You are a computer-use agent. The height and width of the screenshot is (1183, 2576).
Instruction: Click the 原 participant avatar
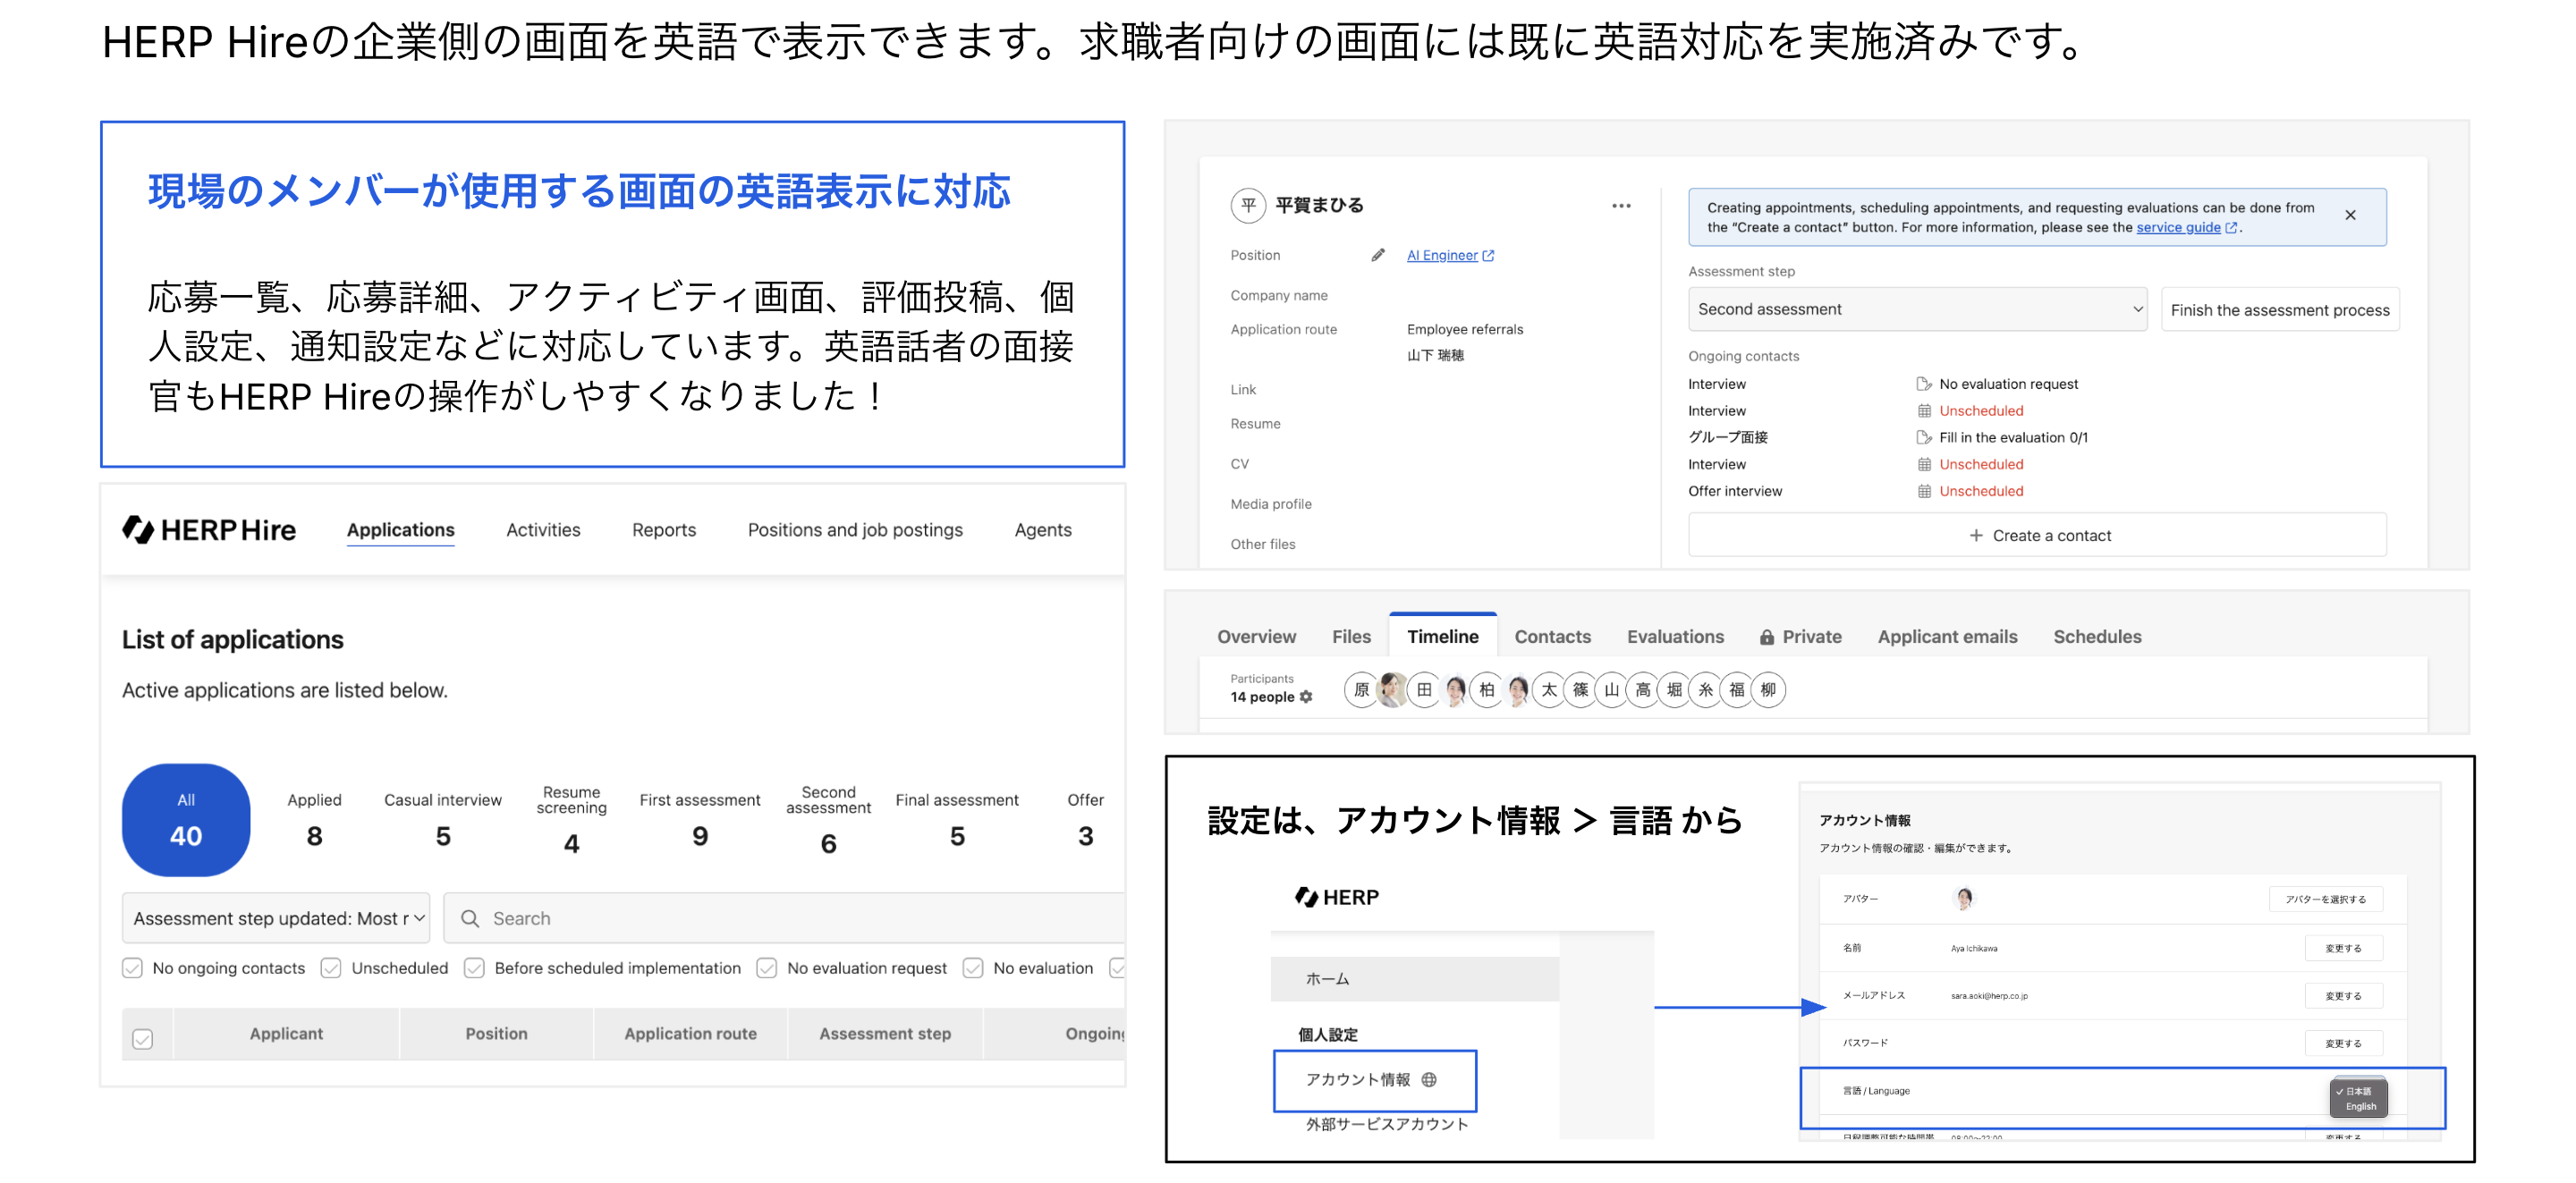pyautogui.click(x=1360, y=690)
